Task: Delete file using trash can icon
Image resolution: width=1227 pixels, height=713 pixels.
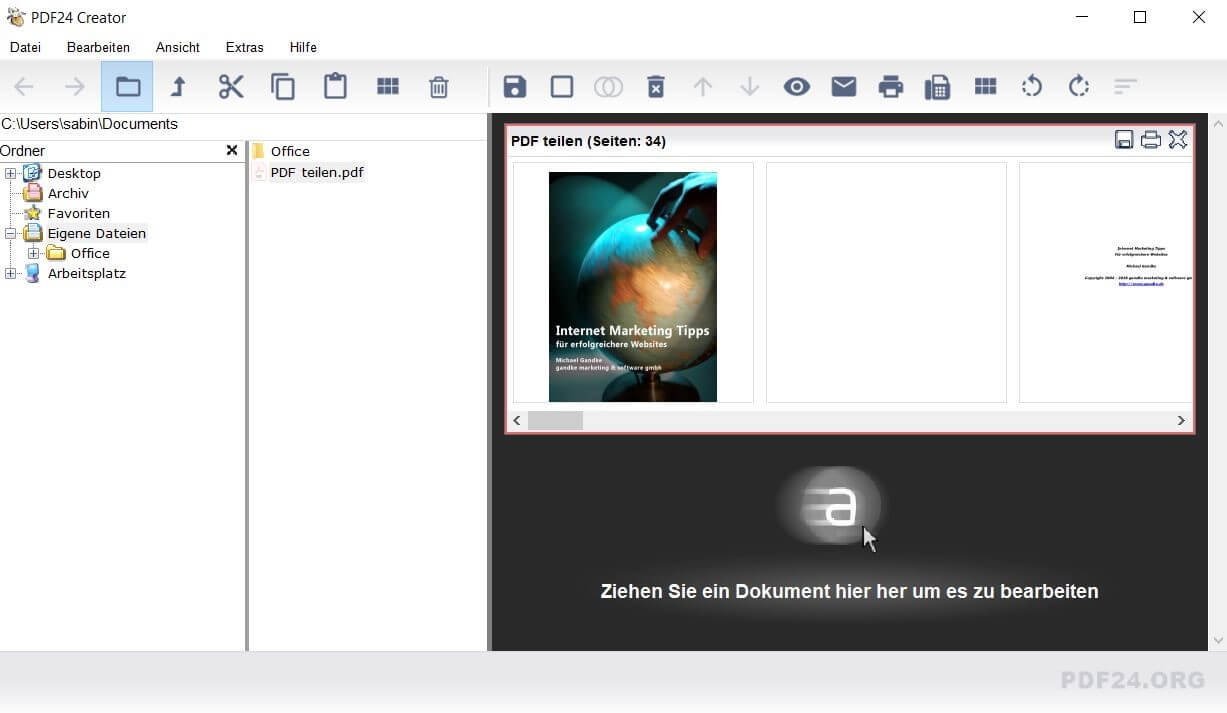Action: point(439,87)
